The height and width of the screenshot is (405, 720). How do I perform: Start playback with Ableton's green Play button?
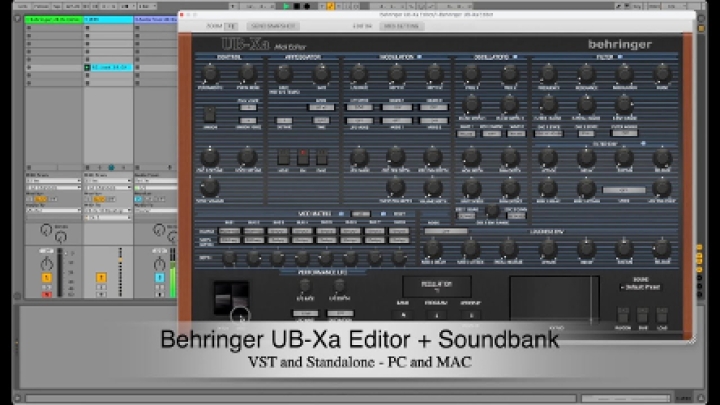tap(286, 6)
